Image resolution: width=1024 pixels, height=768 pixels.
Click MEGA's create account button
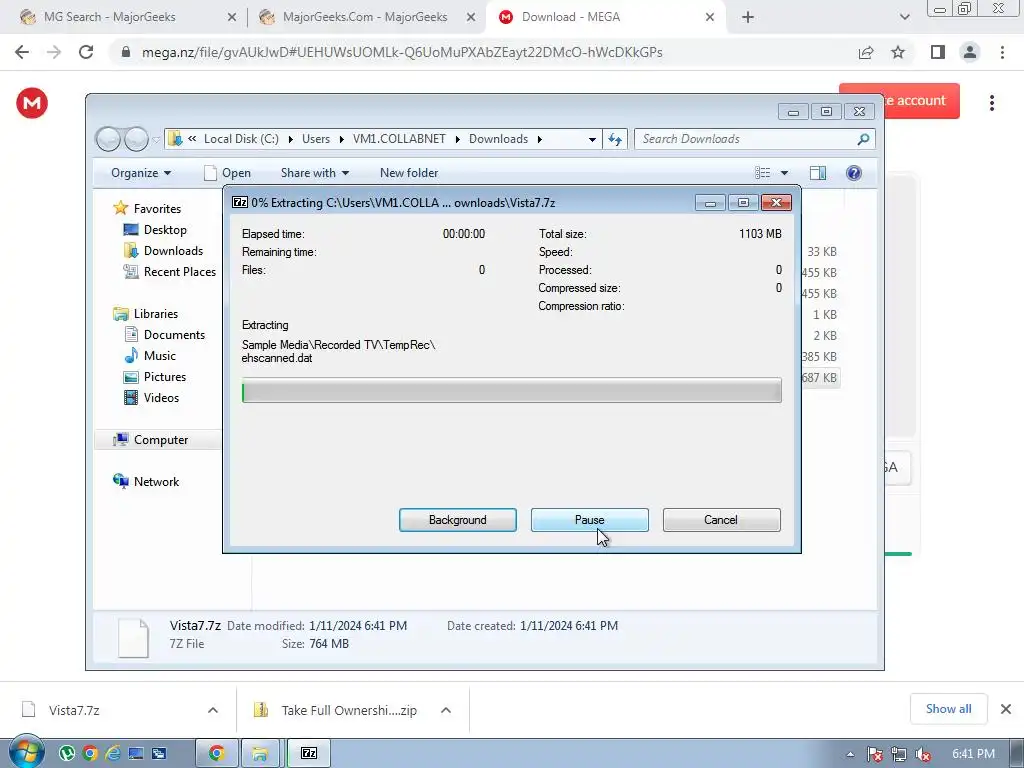tap(921, 101)
